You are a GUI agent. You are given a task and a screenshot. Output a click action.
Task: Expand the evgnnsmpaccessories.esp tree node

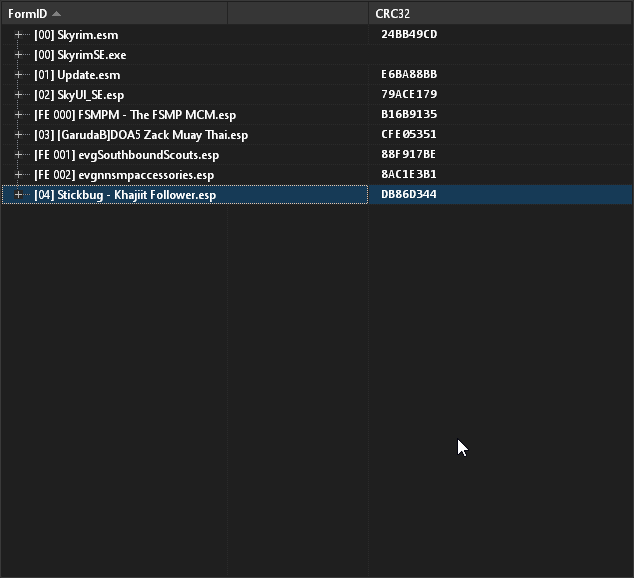click(x=18, y=175)
